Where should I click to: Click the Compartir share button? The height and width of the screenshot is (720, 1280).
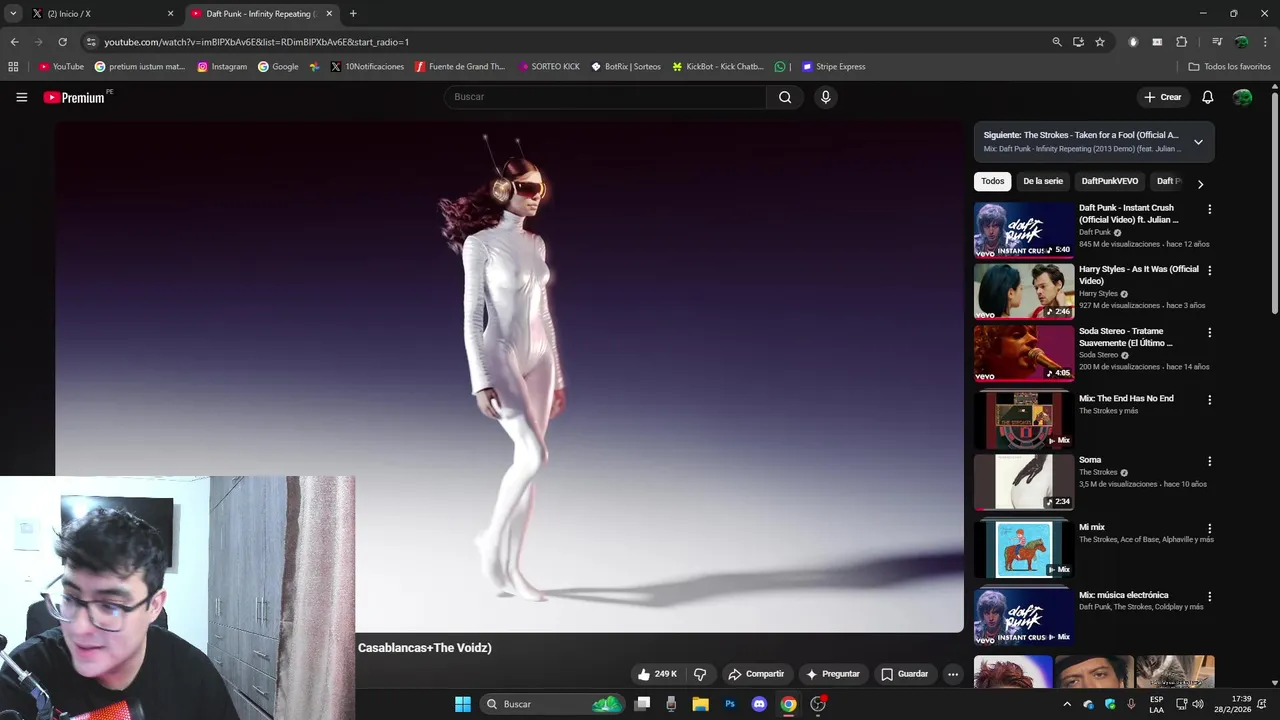point(756,674)
